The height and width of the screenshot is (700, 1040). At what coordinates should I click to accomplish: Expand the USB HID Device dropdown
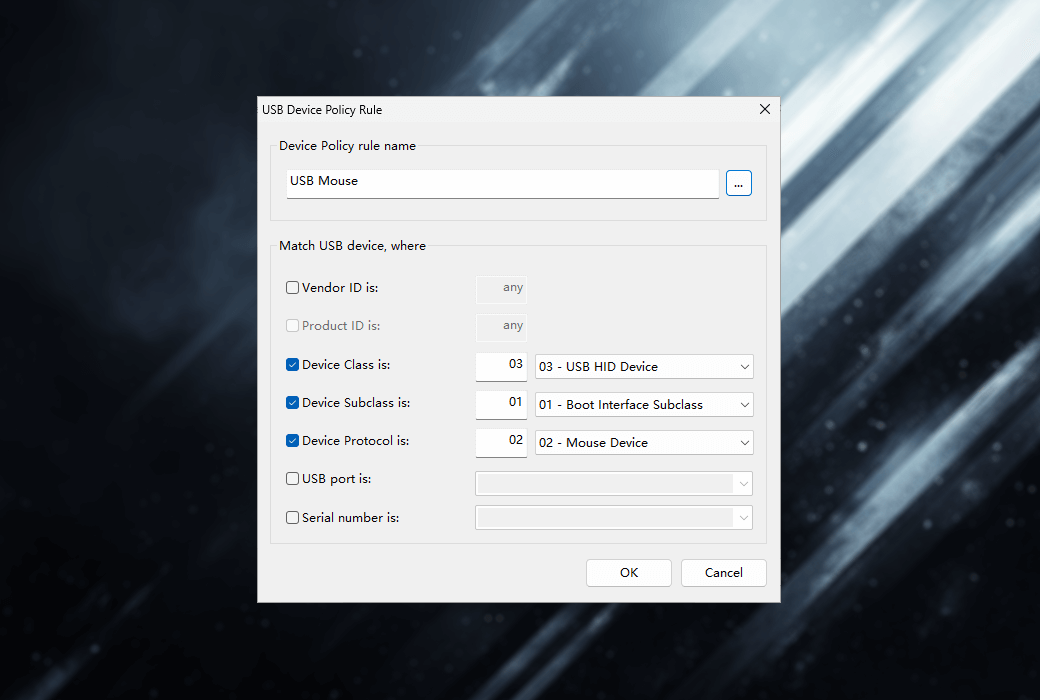(644, 367)
